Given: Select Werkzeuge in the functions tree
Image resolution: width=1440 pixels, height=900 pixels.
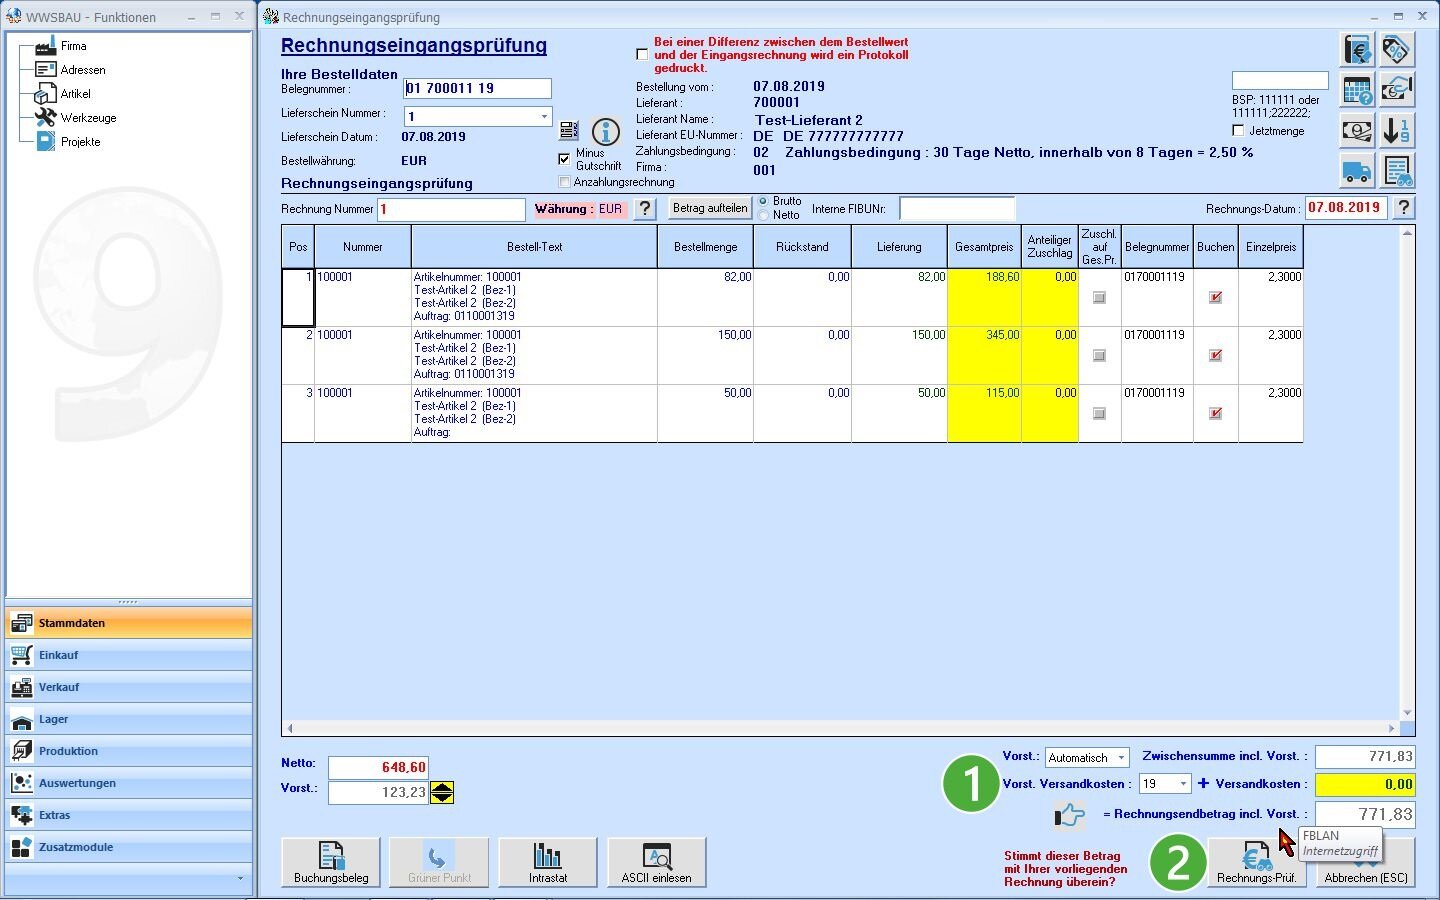Looking at the screenshot, I should pos(88,118).
